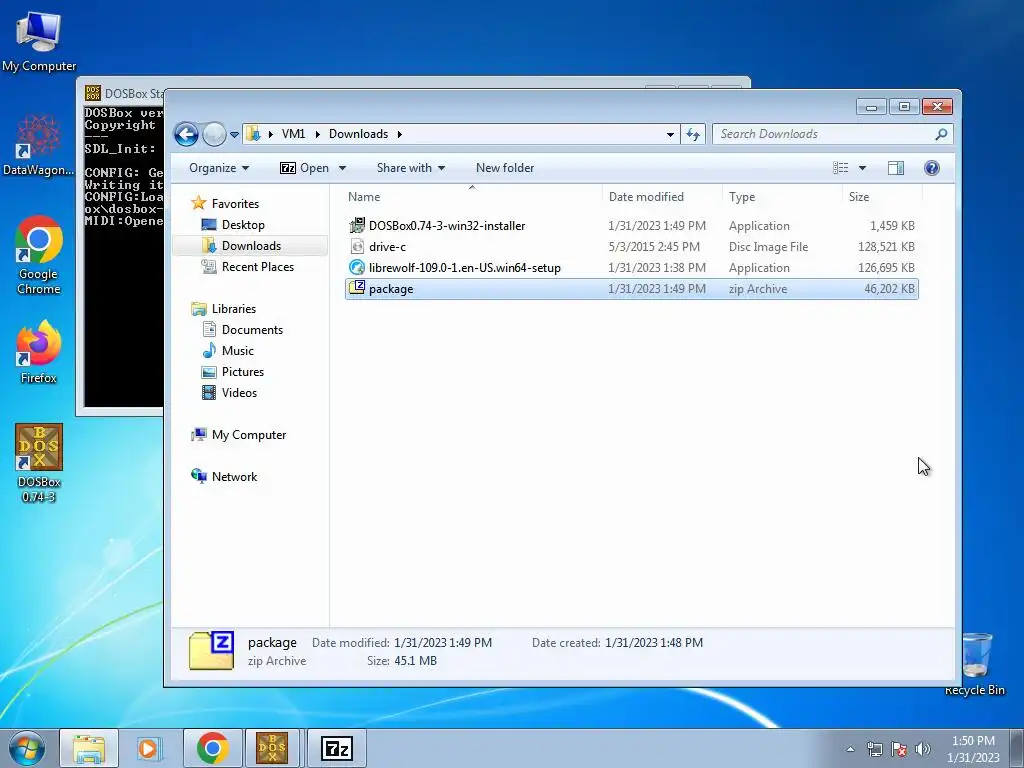The image size is (1024, 768).
Task: Click the package zip icon in details pane
Action: coord(212,650)
